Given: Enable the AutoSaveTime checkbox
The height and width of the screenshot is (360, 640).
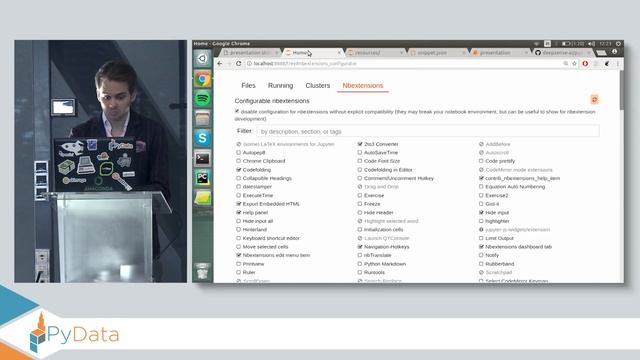Looking at the screenshot, I should 360,152.
